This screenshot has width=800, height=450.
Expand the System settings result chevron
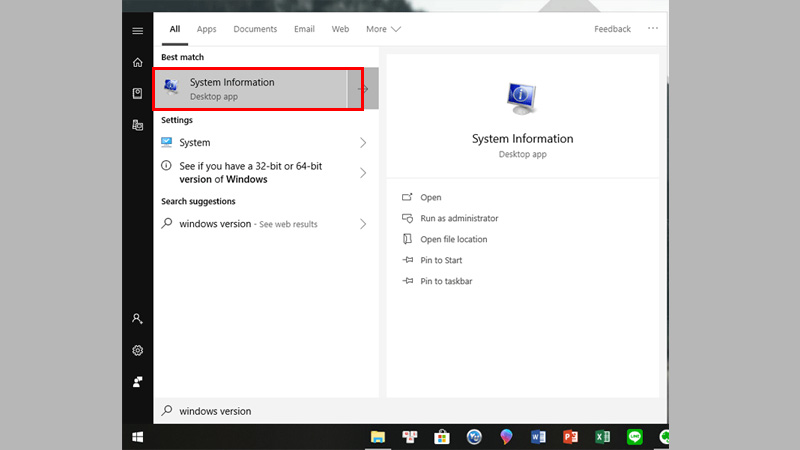point(363,142)
